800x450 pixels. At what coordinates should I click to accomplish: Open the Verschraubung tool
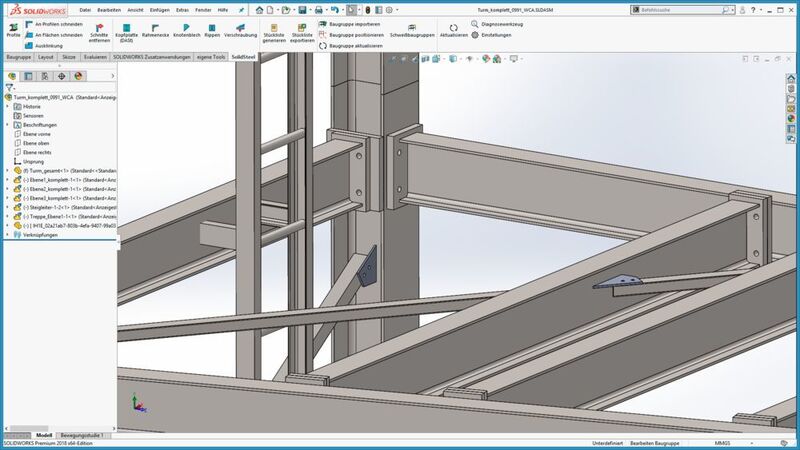240,31
